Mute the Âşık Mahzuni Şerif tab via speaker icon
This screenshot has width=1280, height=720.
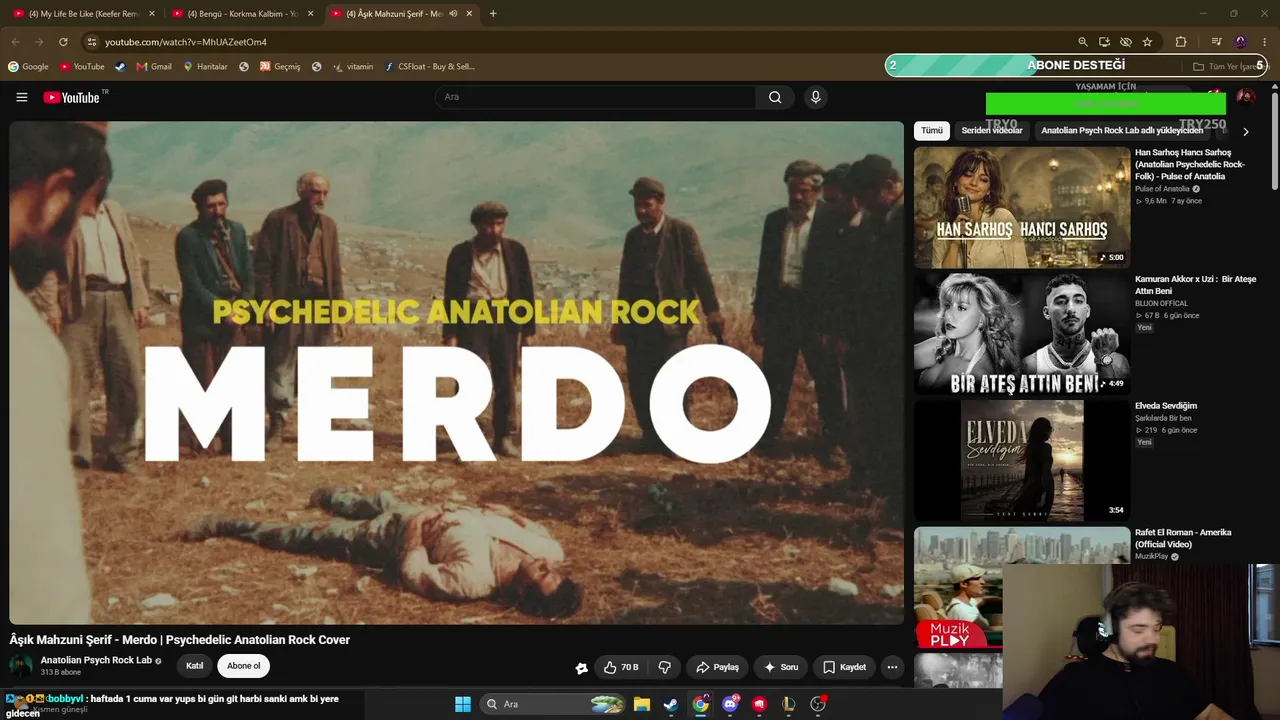pos(453,14)
